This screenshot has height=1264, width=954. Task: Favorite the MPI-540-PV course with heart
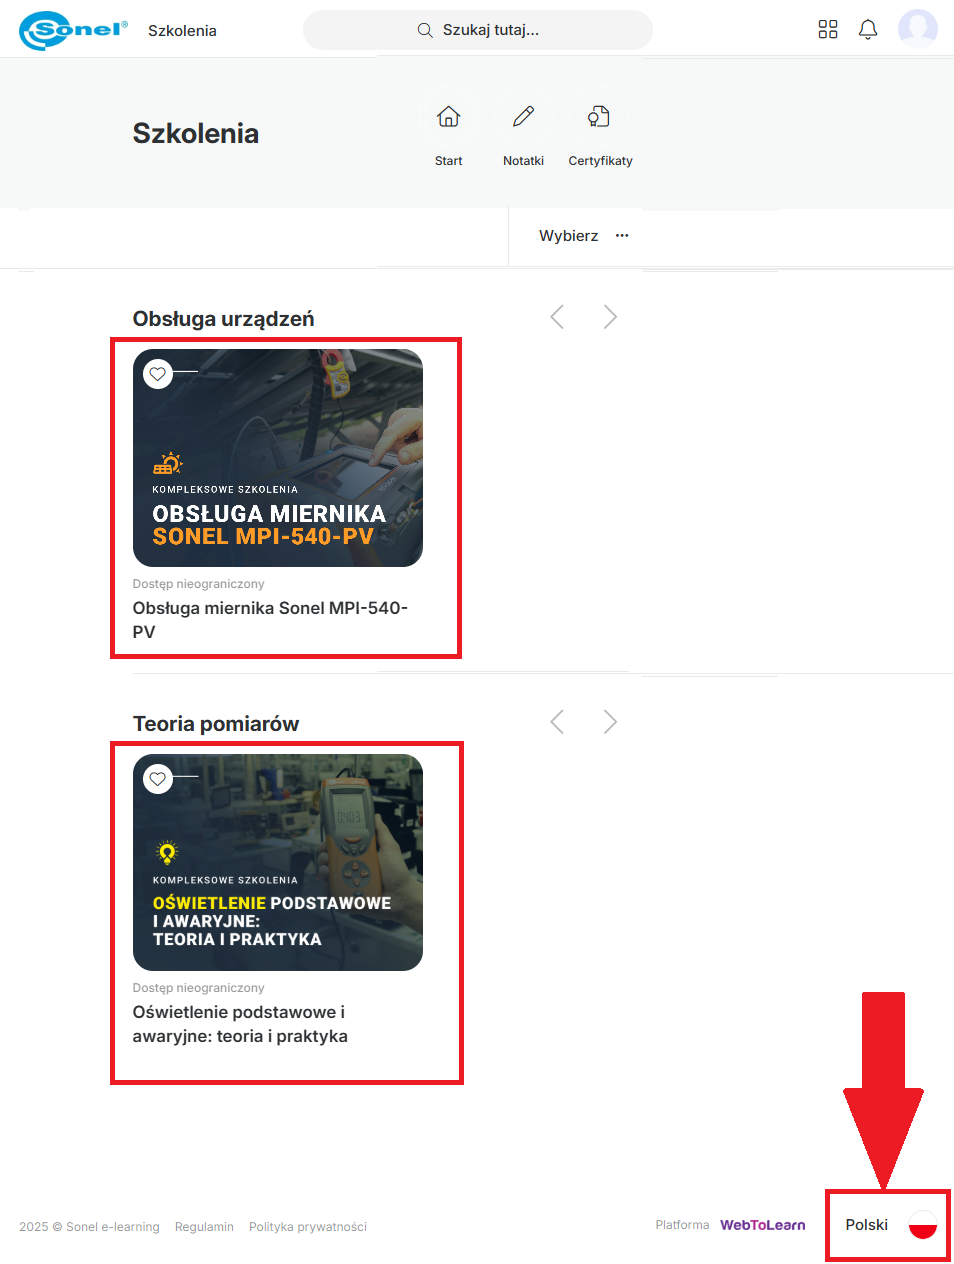pos(158,374)
